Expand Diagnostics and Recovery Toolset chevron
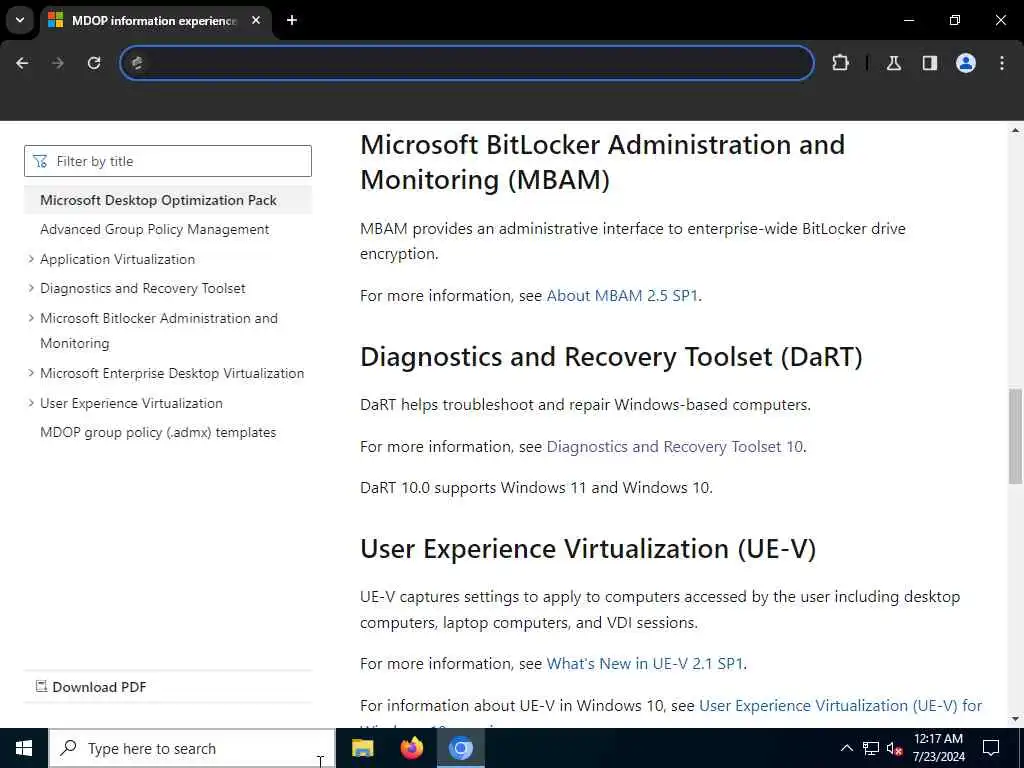This screenshot has height=768, width=1024. pos(31,288)
